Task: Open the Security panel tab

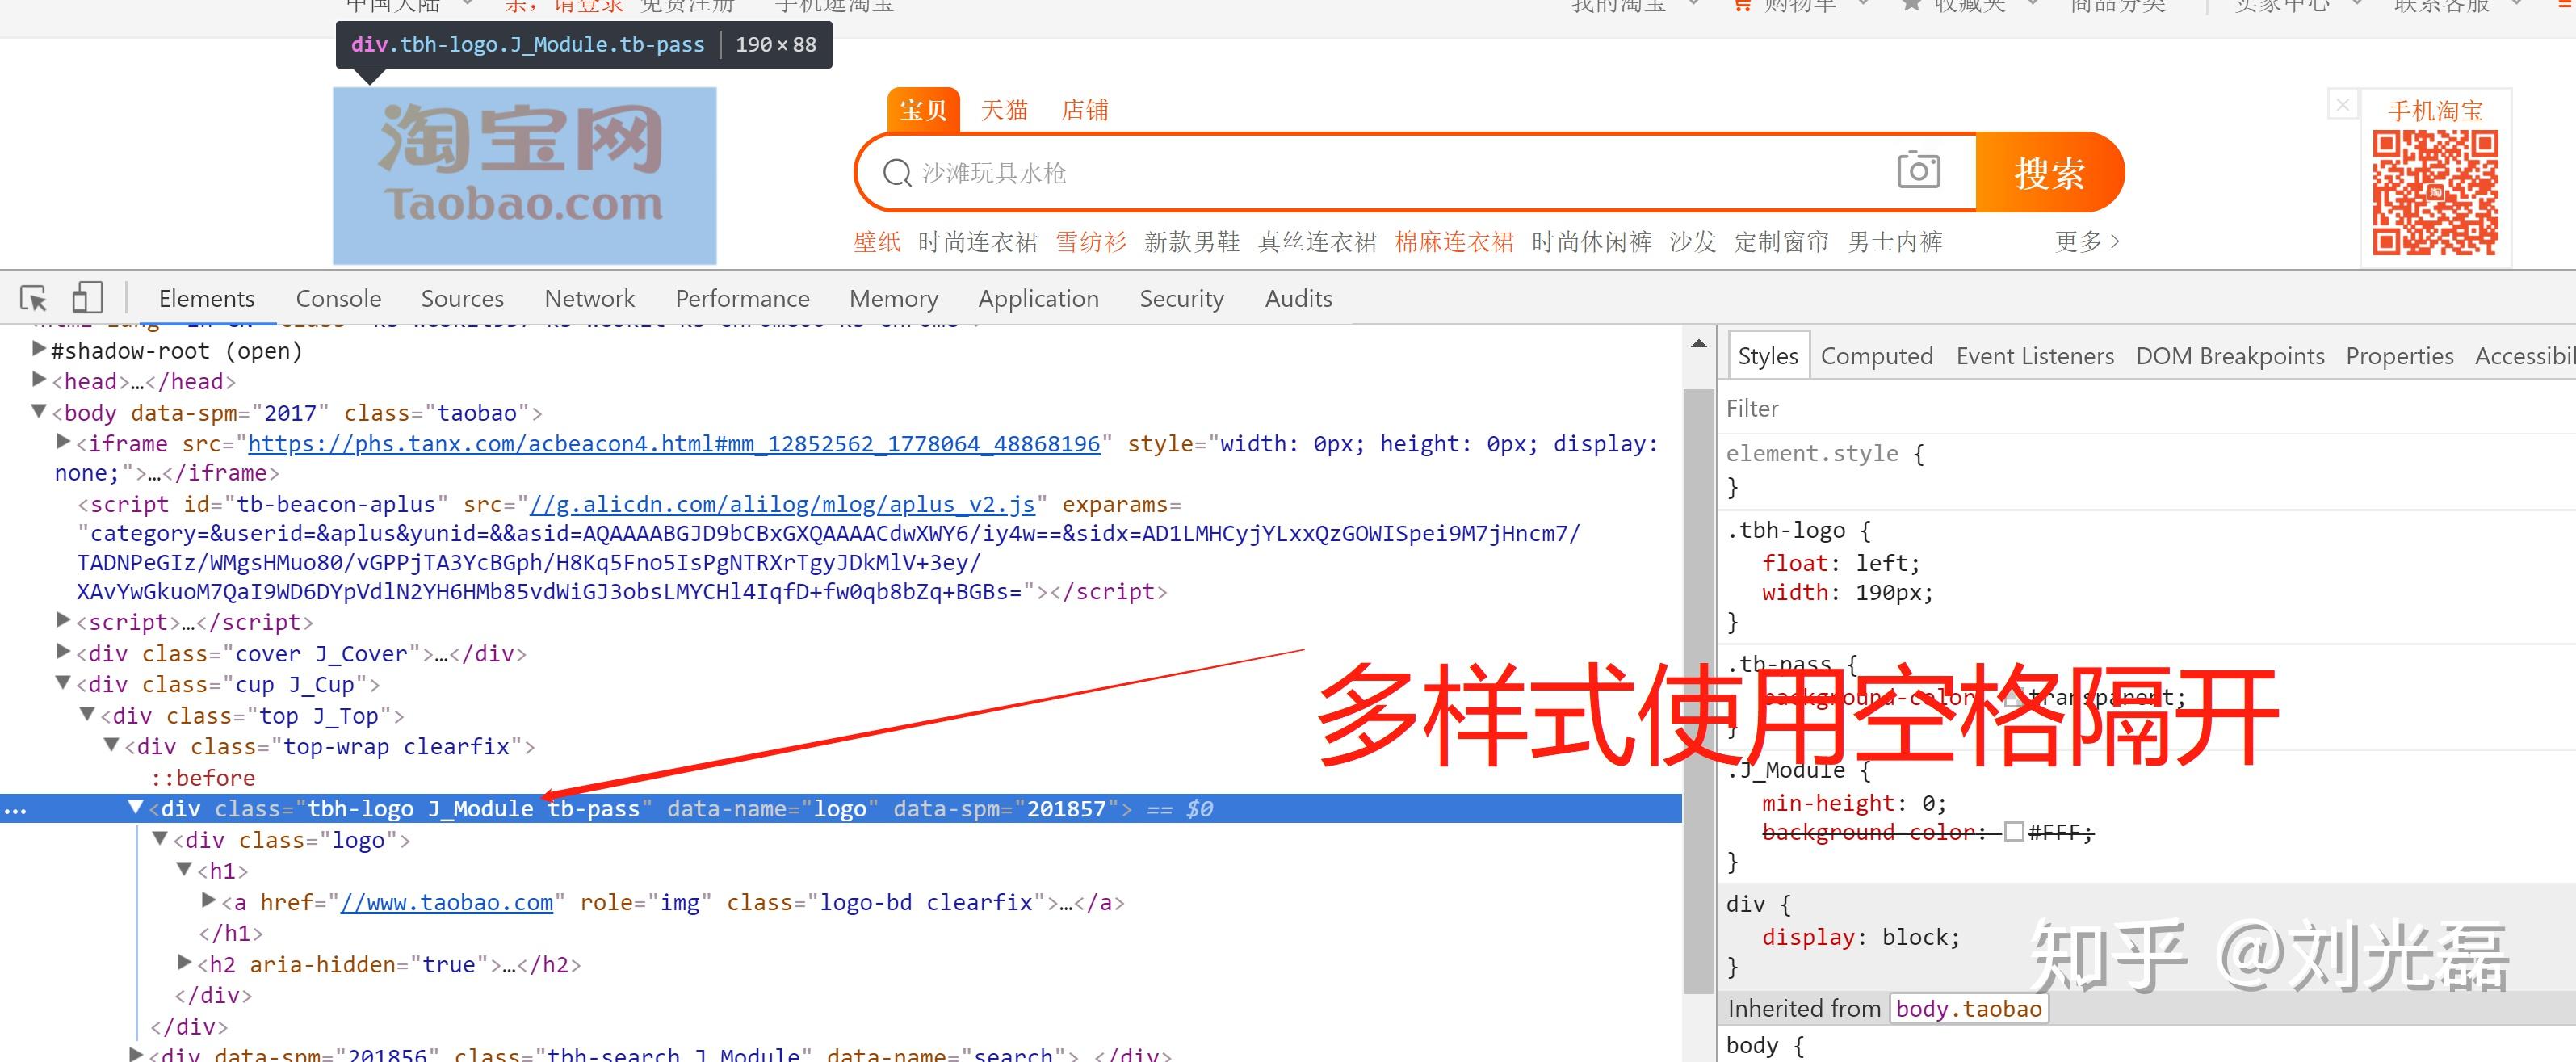Action: 1181,299
